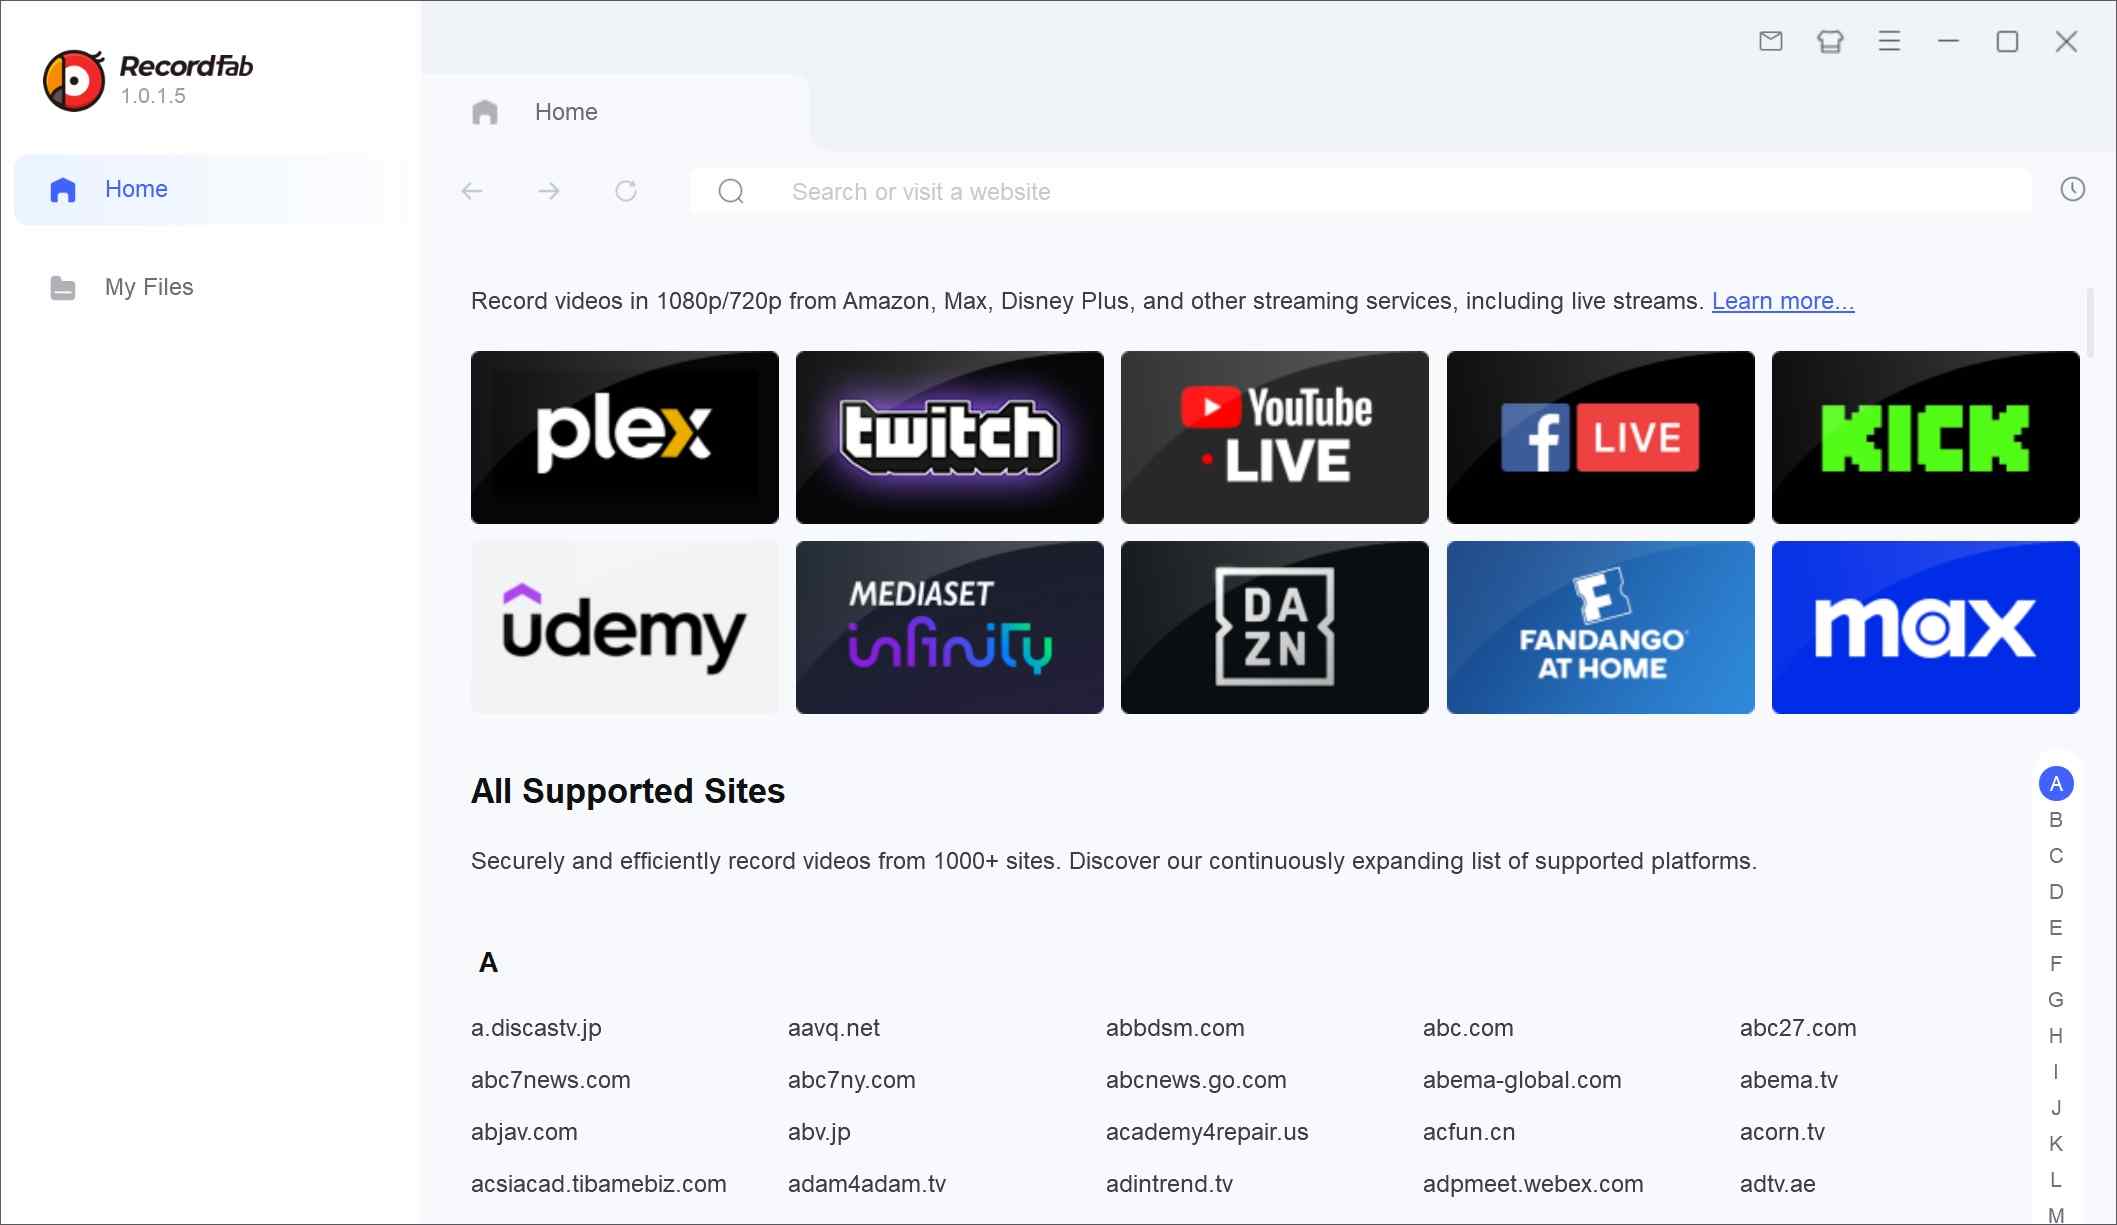Screen dimensions: 2117x1225
Task: Open My Files from the sidebar
Action: pos(148,287)
